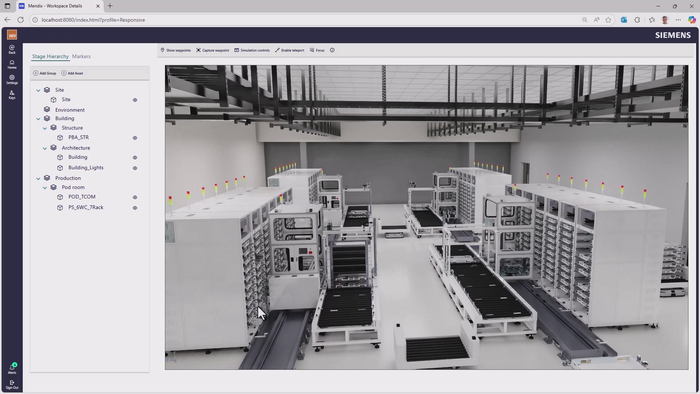Select the Production group label
The height and width of the screenshot is (394, 700).
tap(68, 178)
